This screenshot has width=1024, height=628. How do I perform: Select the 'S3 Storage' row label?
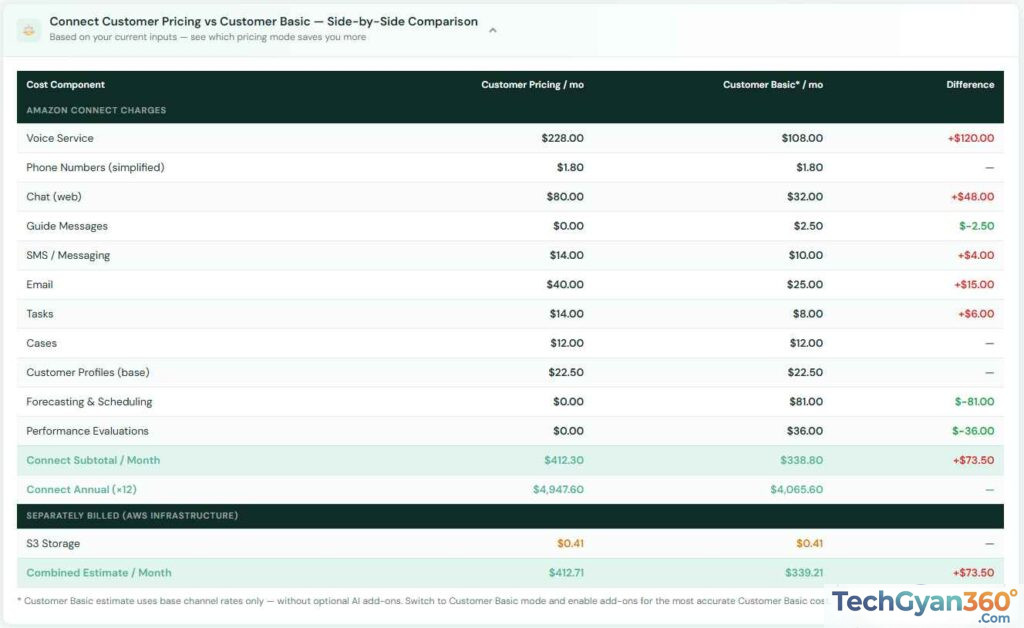click(x=53, y=544)
